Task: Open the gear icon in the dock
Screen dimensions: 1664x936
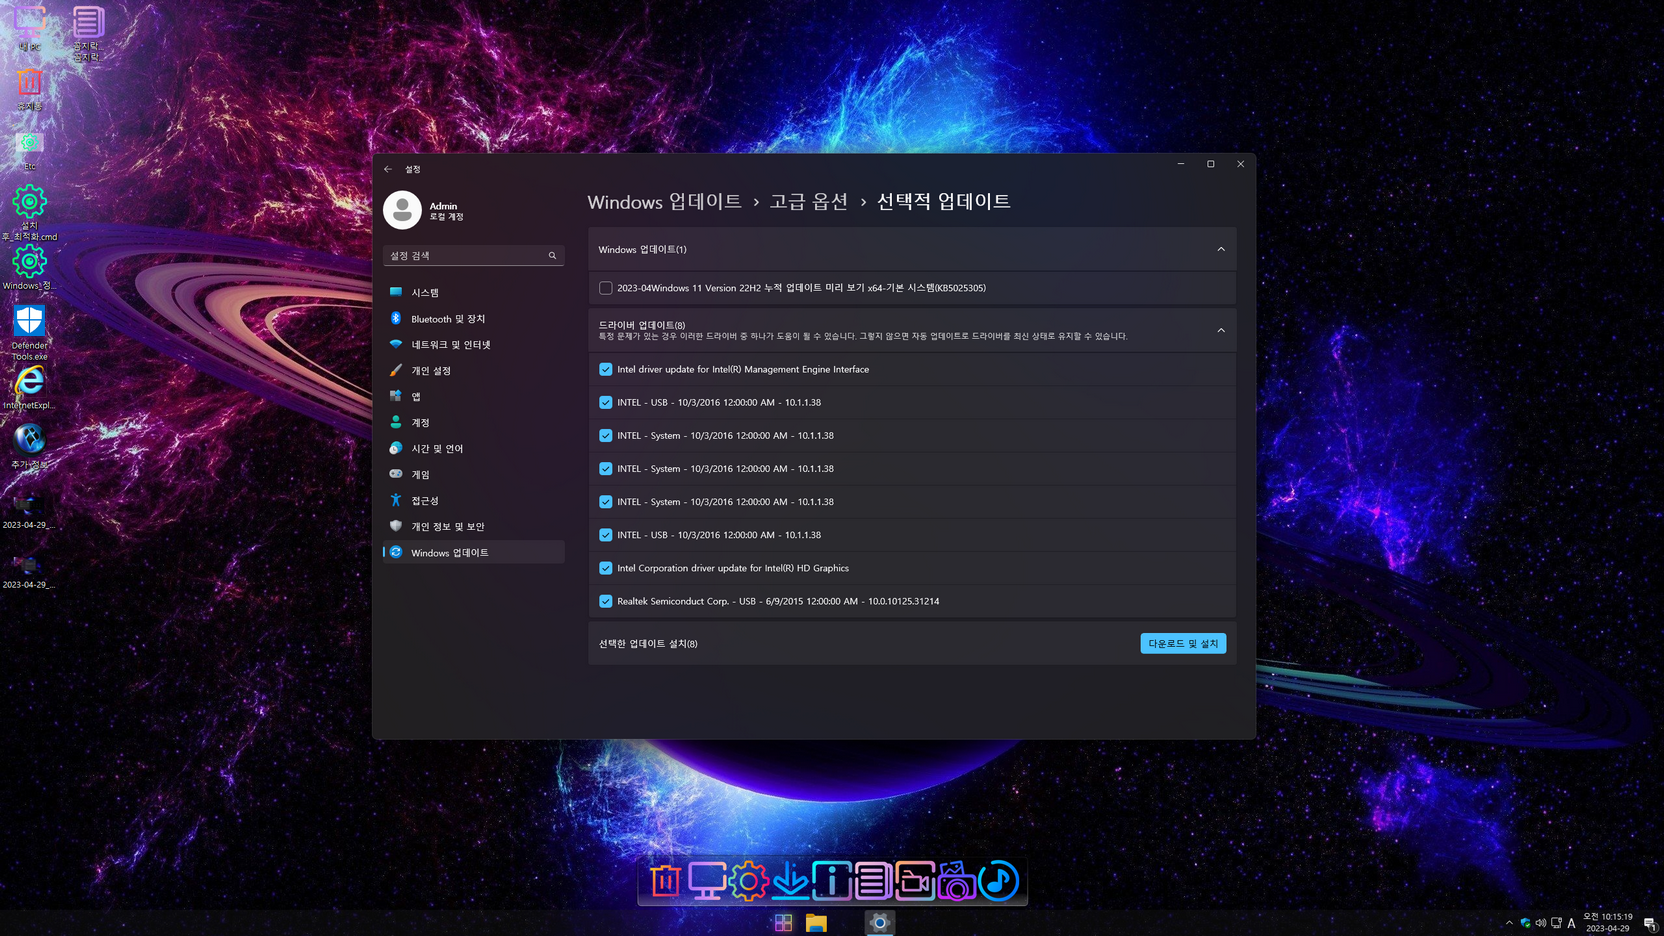Action: click(748, 881)
